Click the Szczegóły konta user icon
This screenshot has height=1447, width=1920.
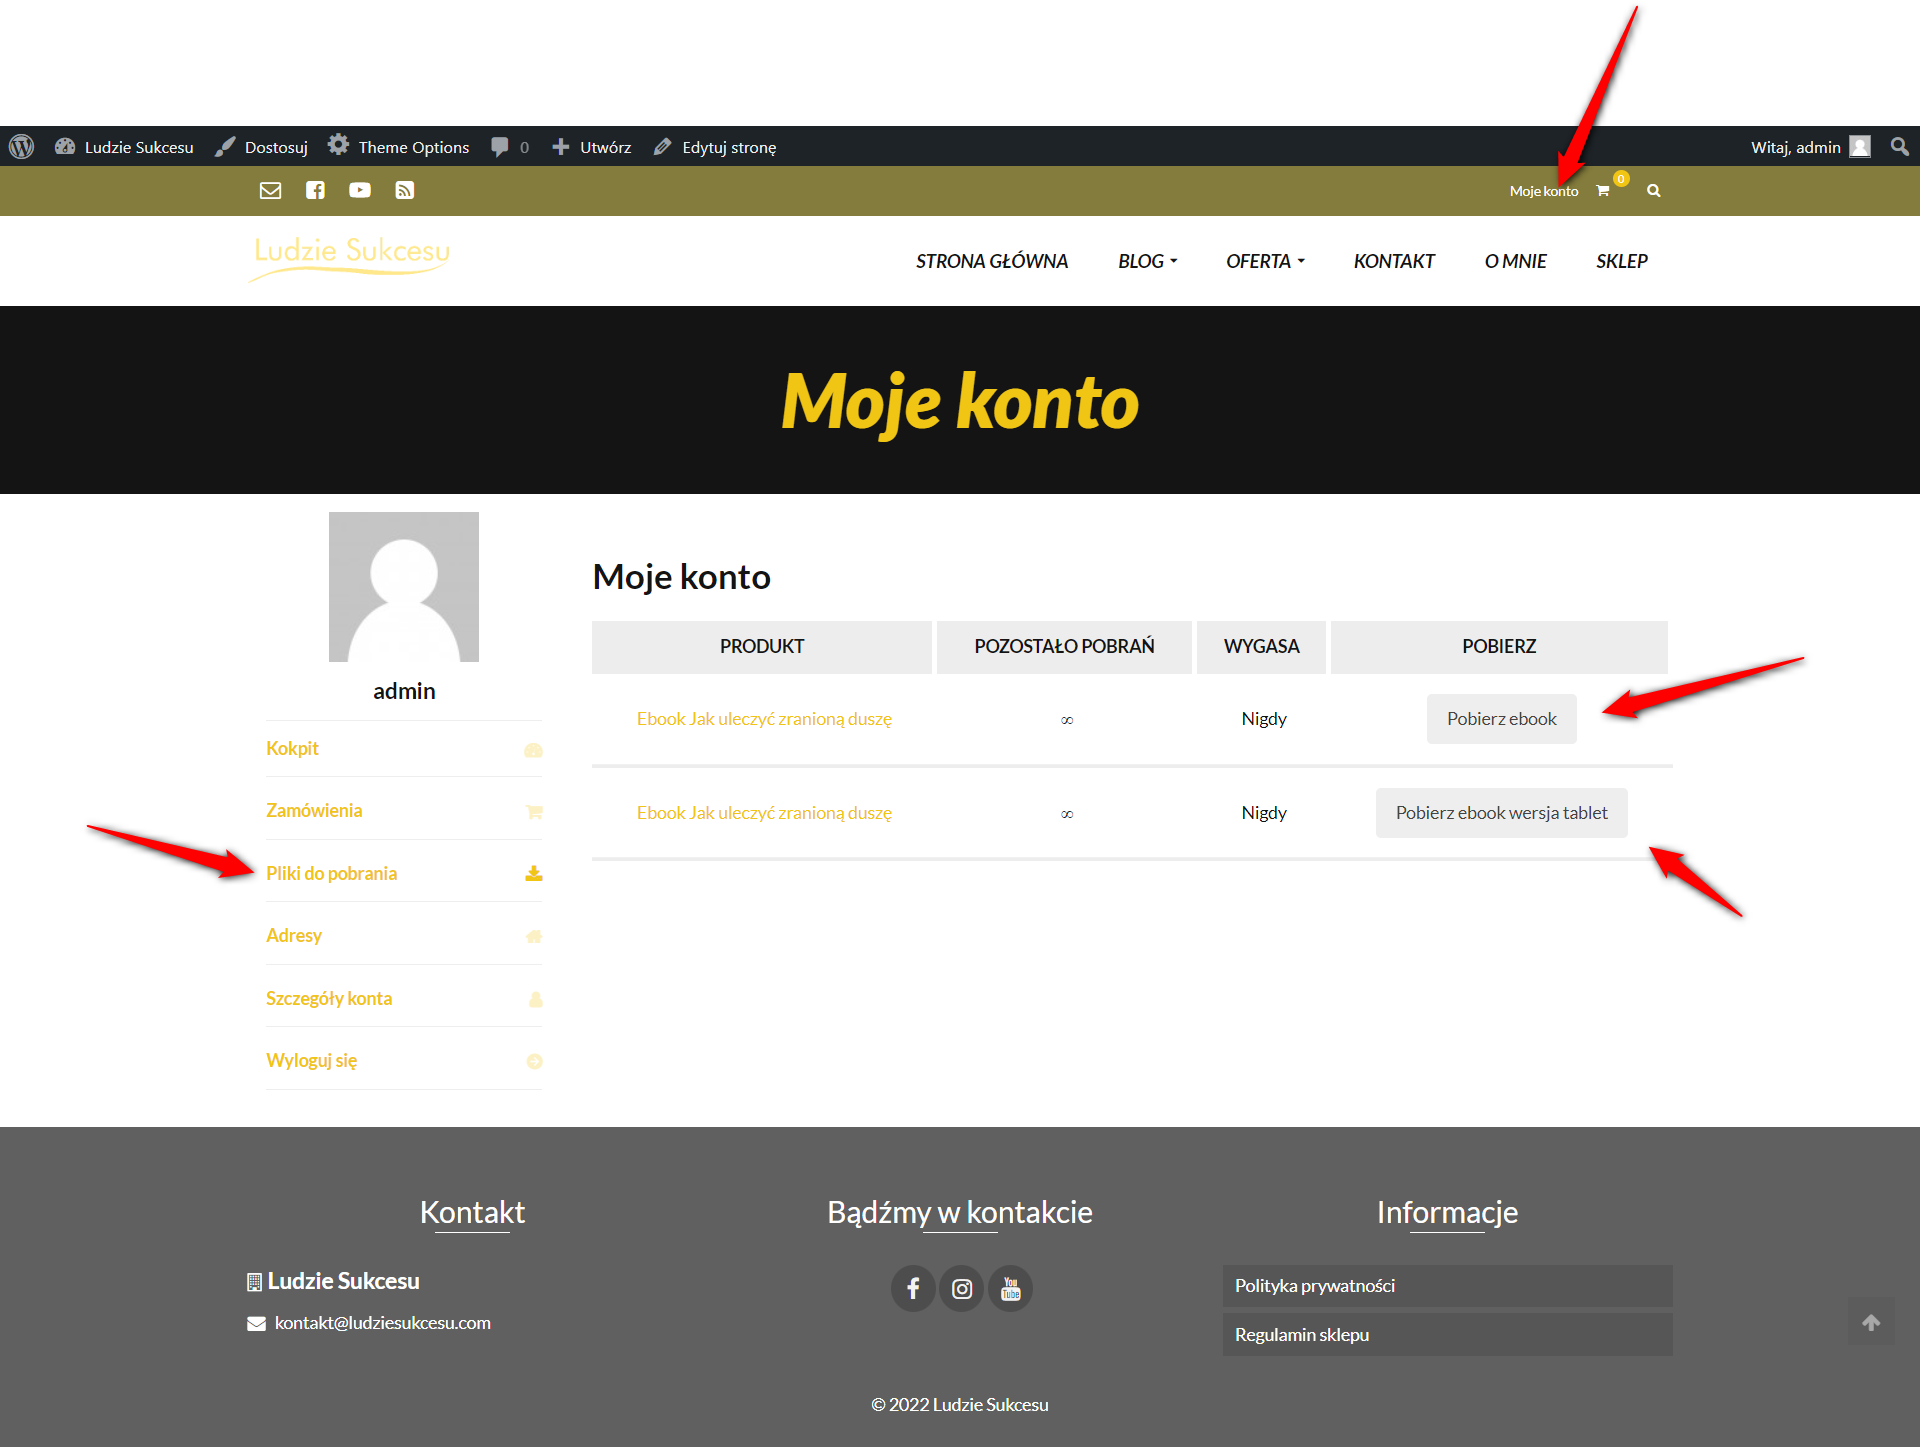tap(535, 999)
